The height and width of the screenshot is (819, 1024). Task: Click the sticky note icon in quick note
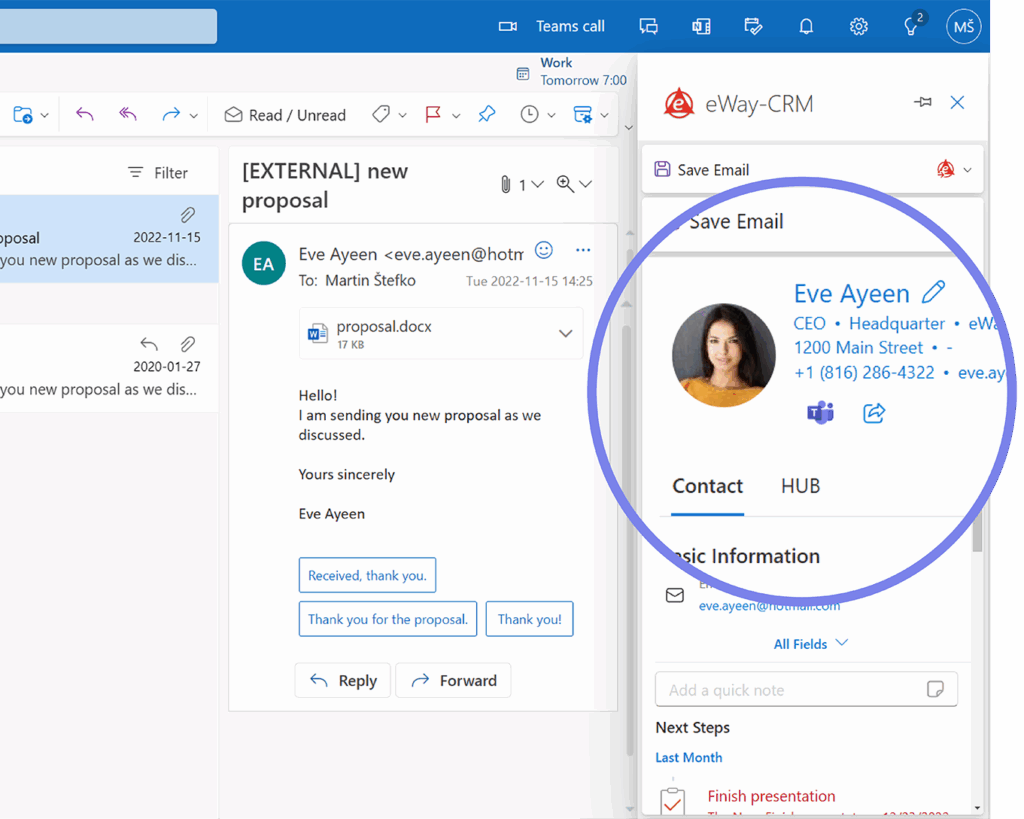pyautogui.click(x=935, y=689)
